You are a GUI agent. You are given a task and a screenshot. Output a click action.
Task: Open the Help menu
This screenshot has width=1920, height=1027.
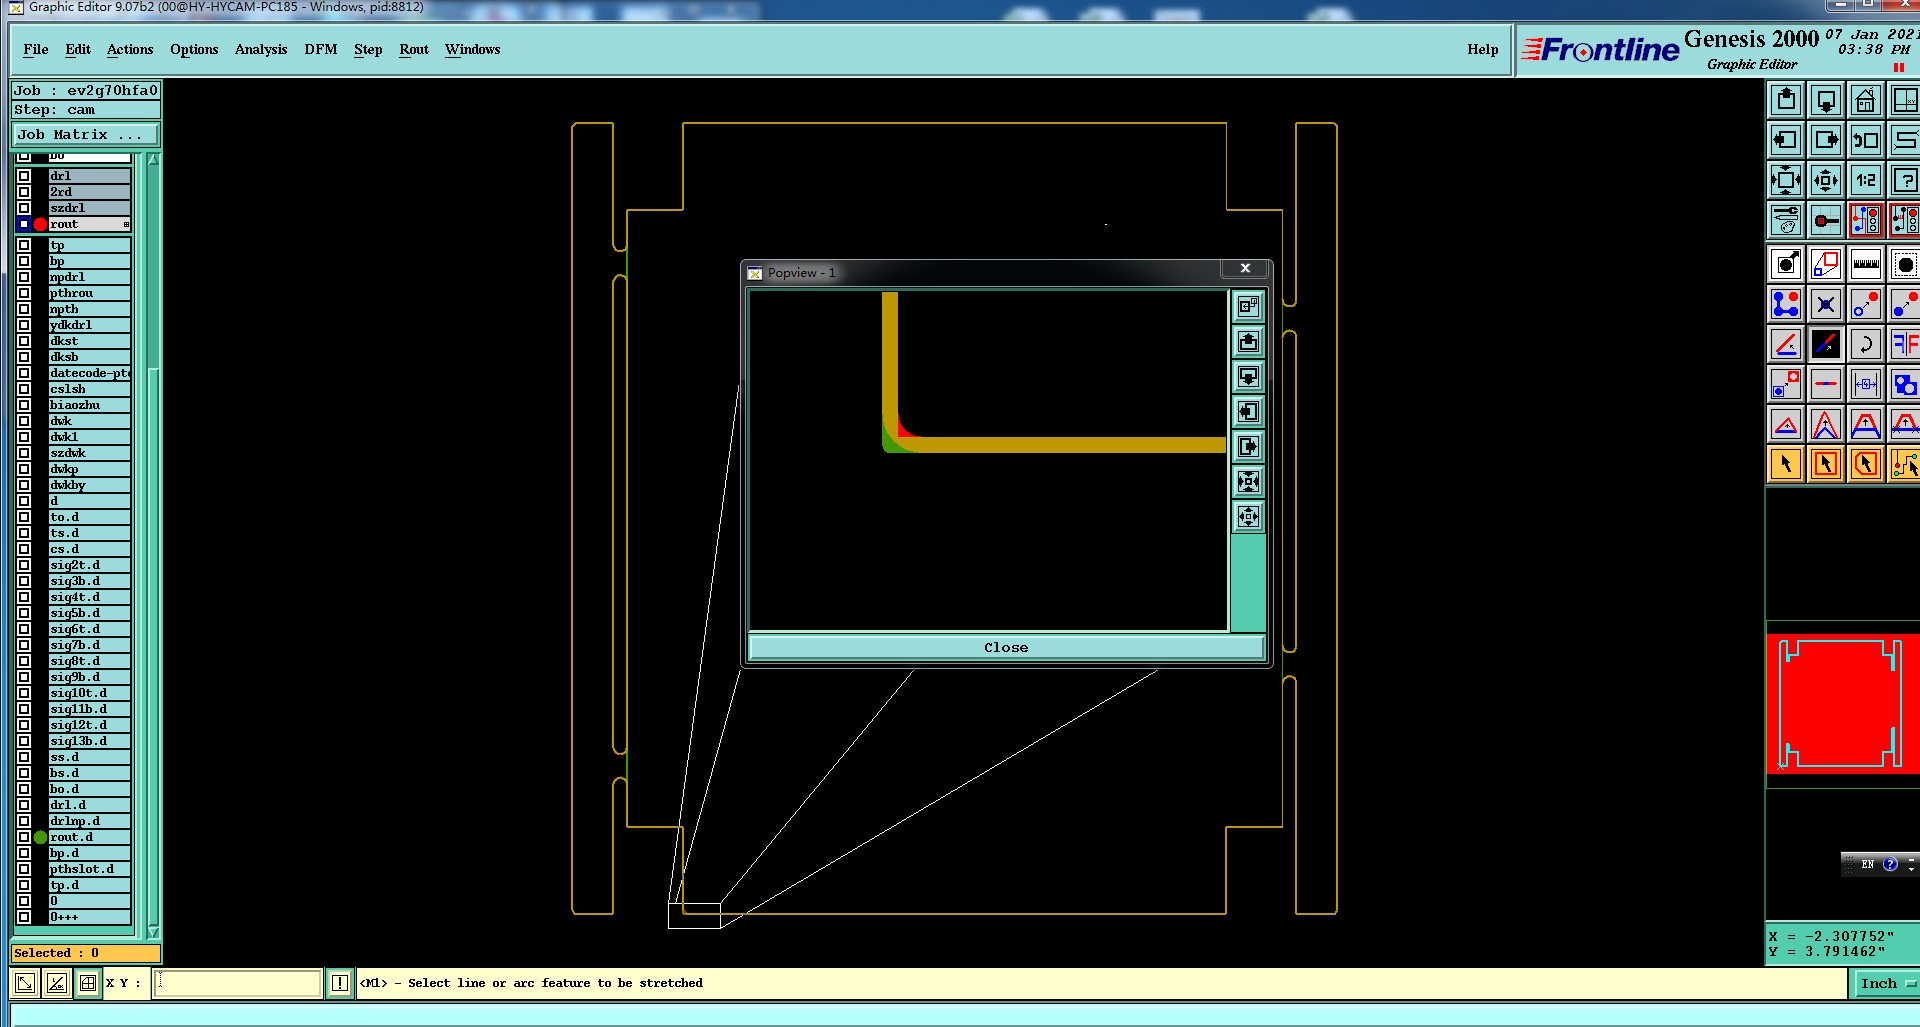tap(1483, 49)
